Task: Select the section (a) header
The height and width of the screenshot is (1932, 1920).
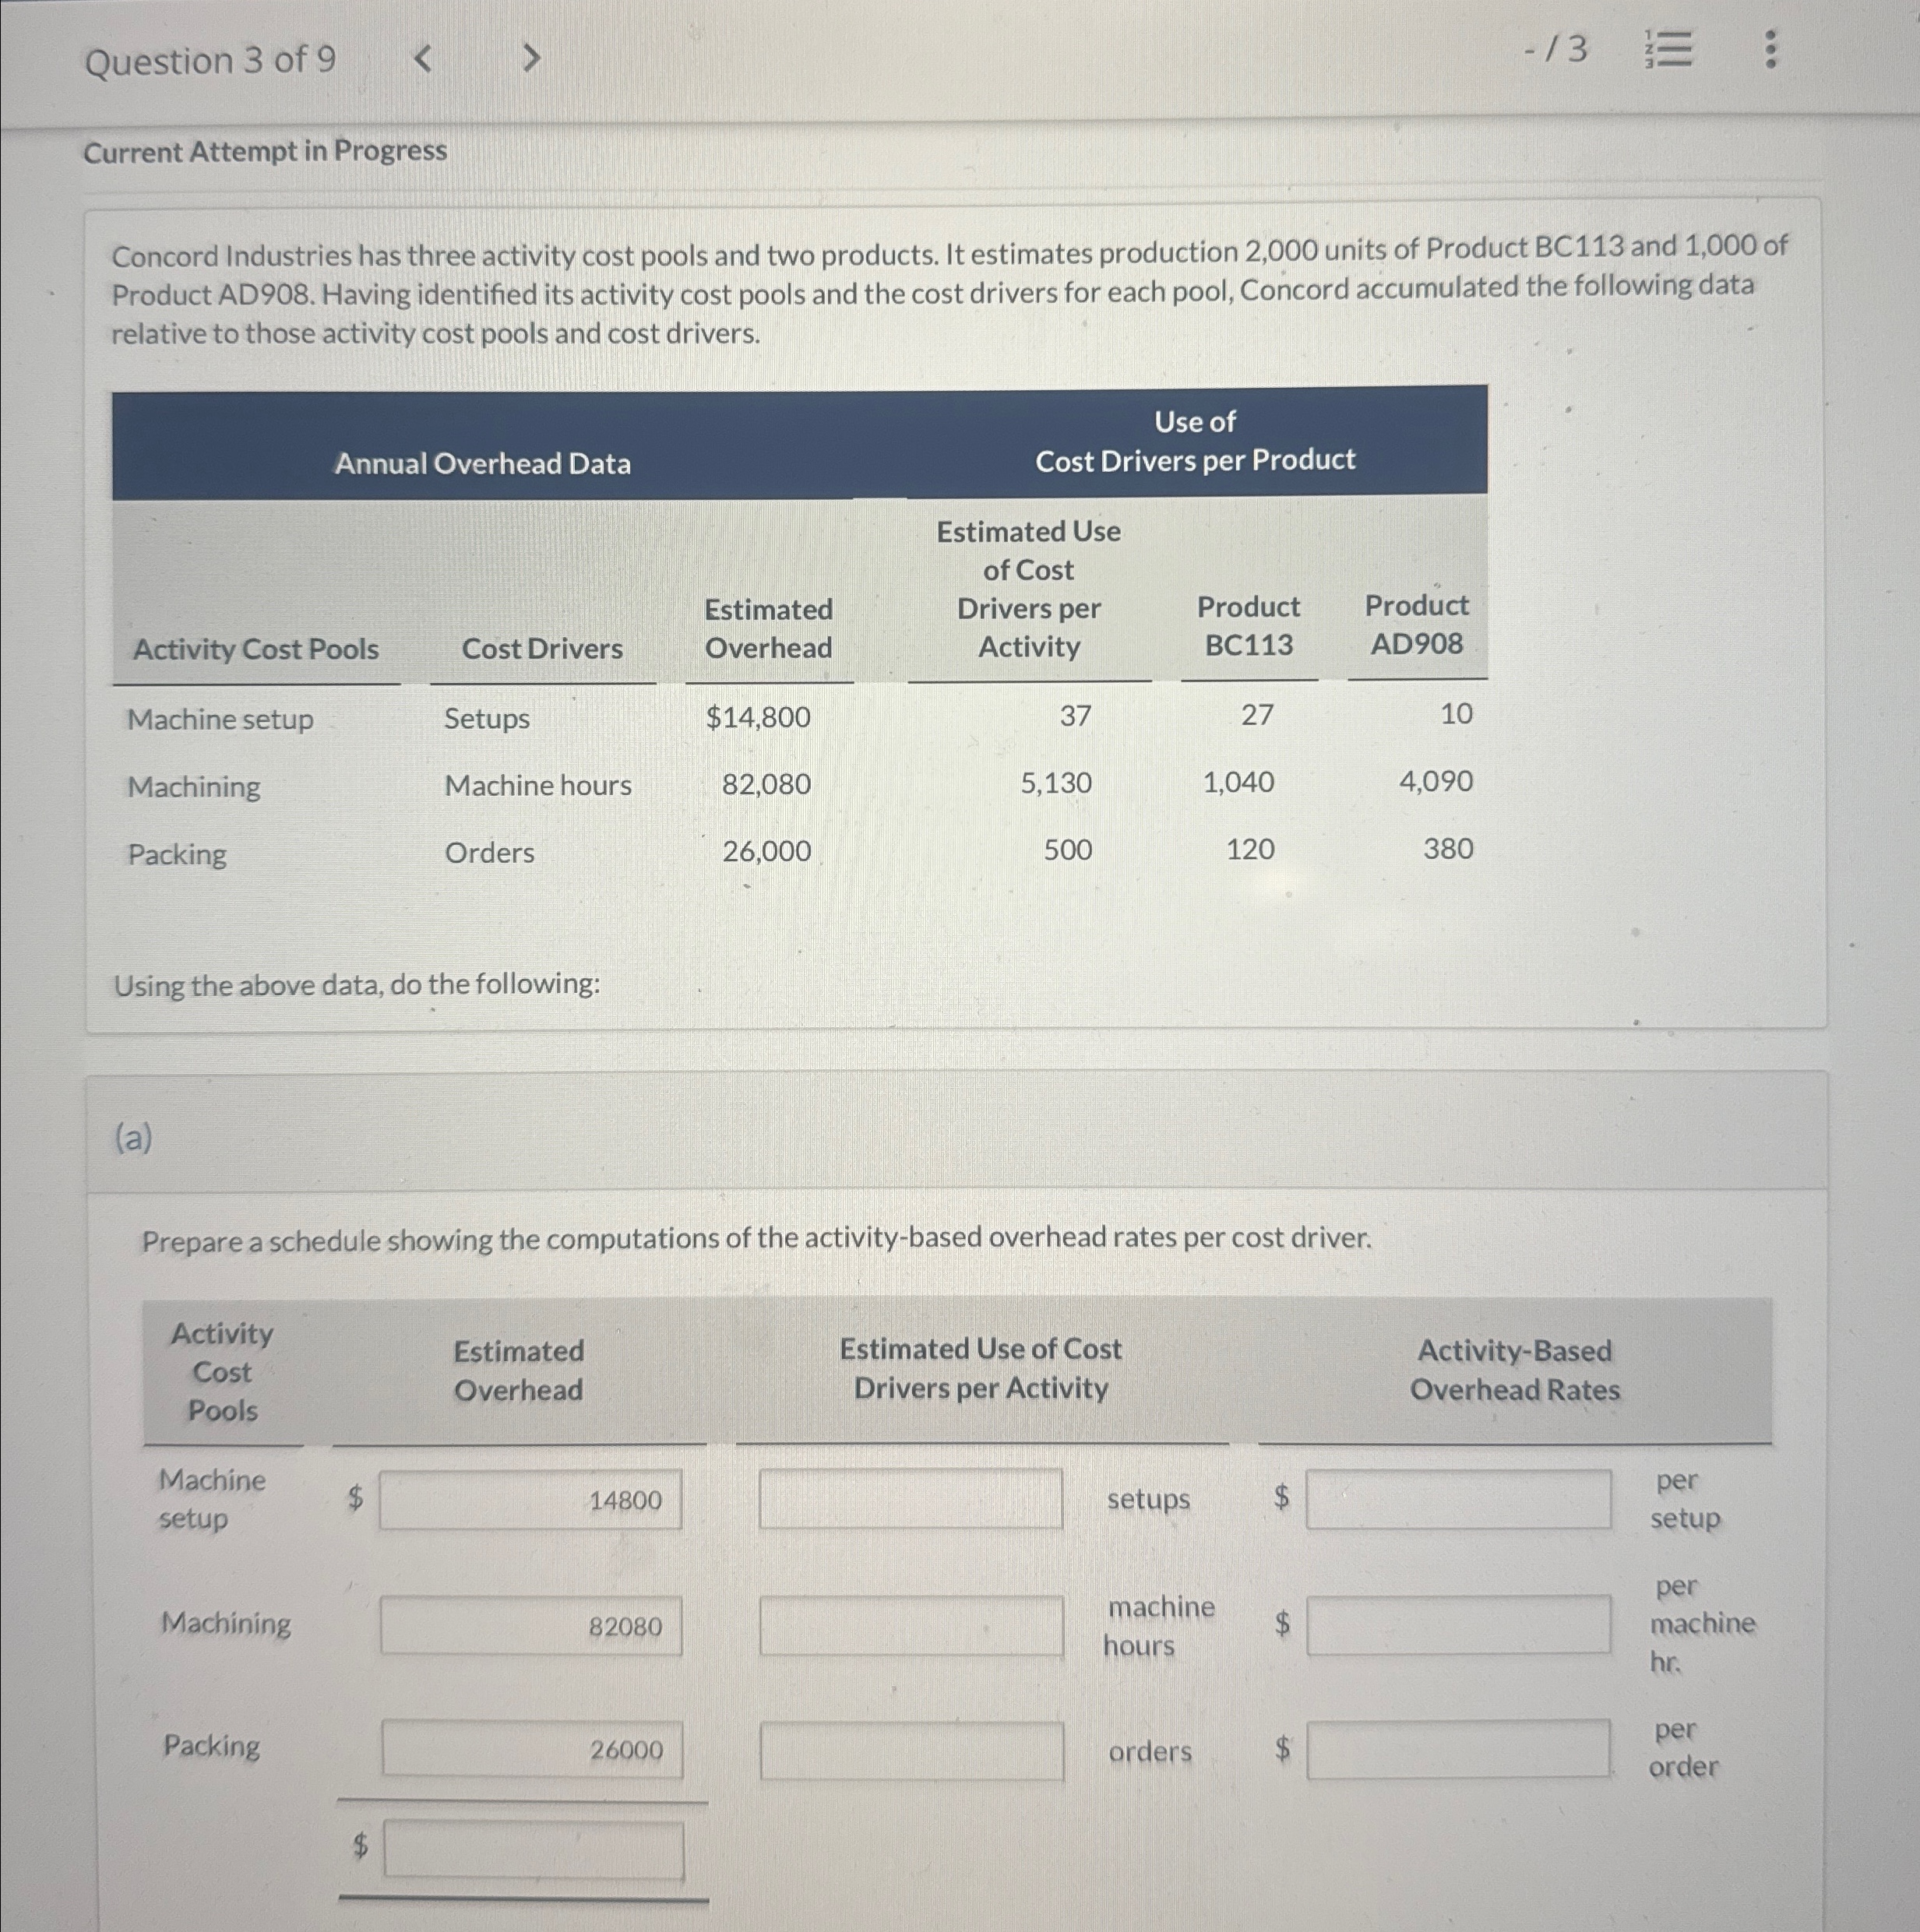Action: 136,1138
